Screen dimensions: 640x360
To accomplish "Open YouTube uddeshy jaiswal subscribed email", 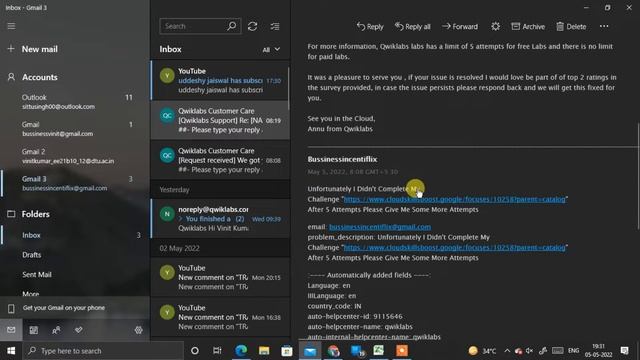I will tap(220, 80).
